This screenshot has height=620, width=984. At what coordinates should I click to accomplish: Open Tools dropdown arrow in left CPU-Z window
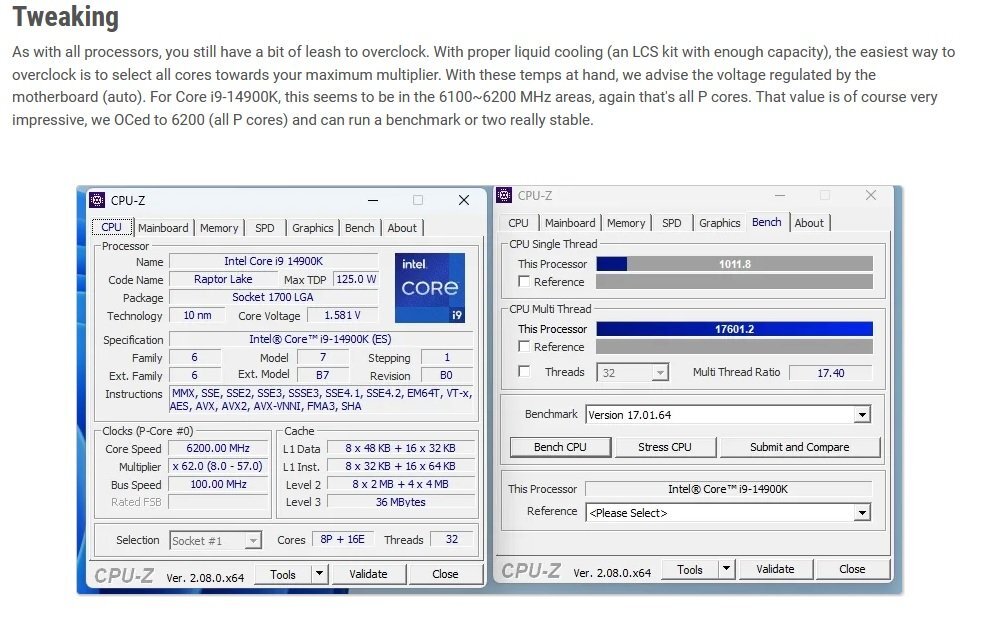pos(319,574)
